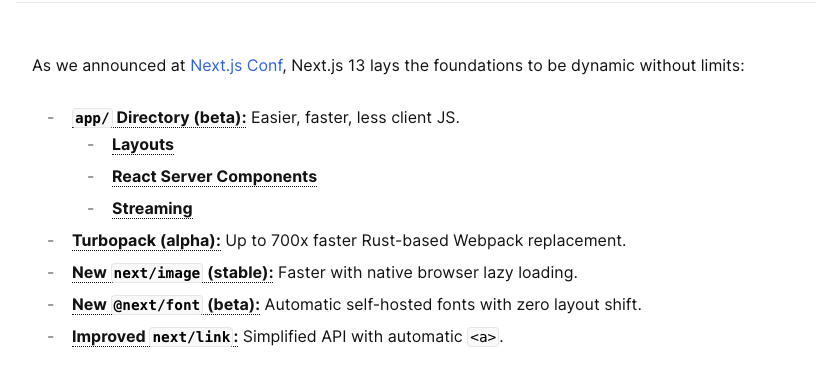Viewport: 839px width, 378px height.
Task: Follow the Streaming link
Action: [152, 209]
